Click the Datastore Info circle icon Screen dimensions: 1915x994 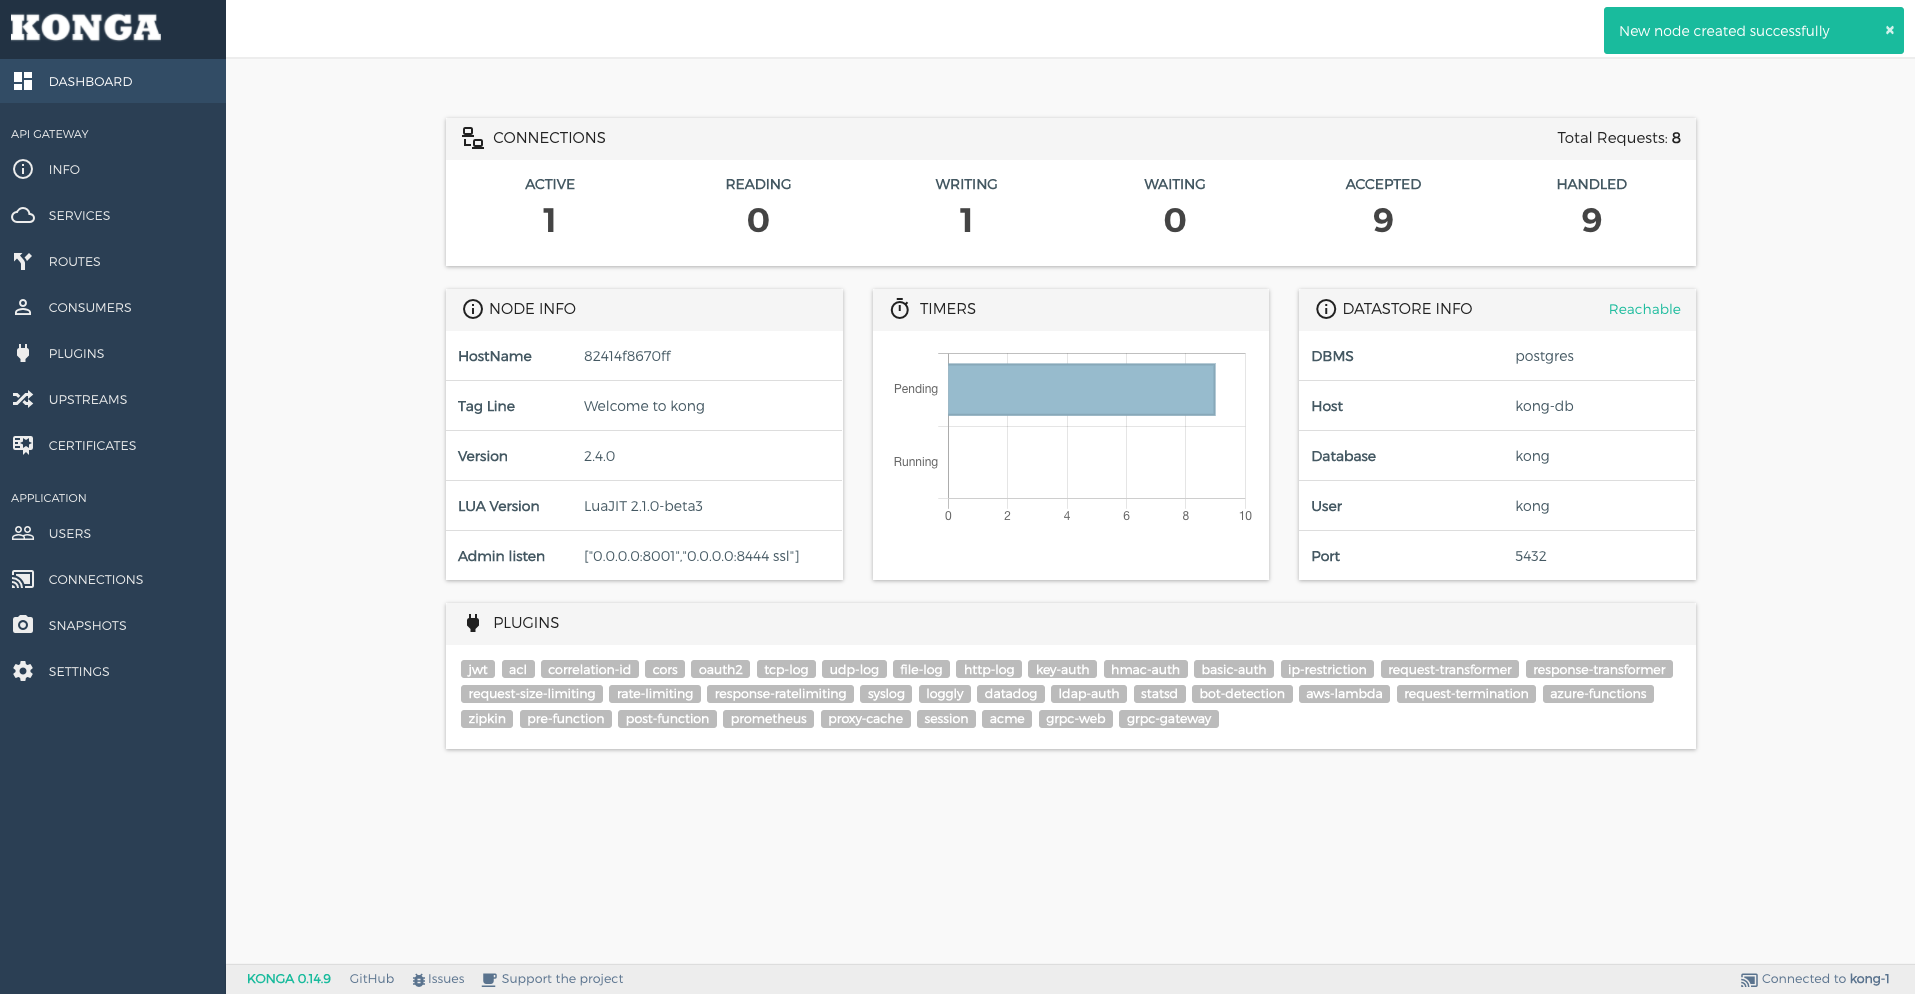point(1326,309)
